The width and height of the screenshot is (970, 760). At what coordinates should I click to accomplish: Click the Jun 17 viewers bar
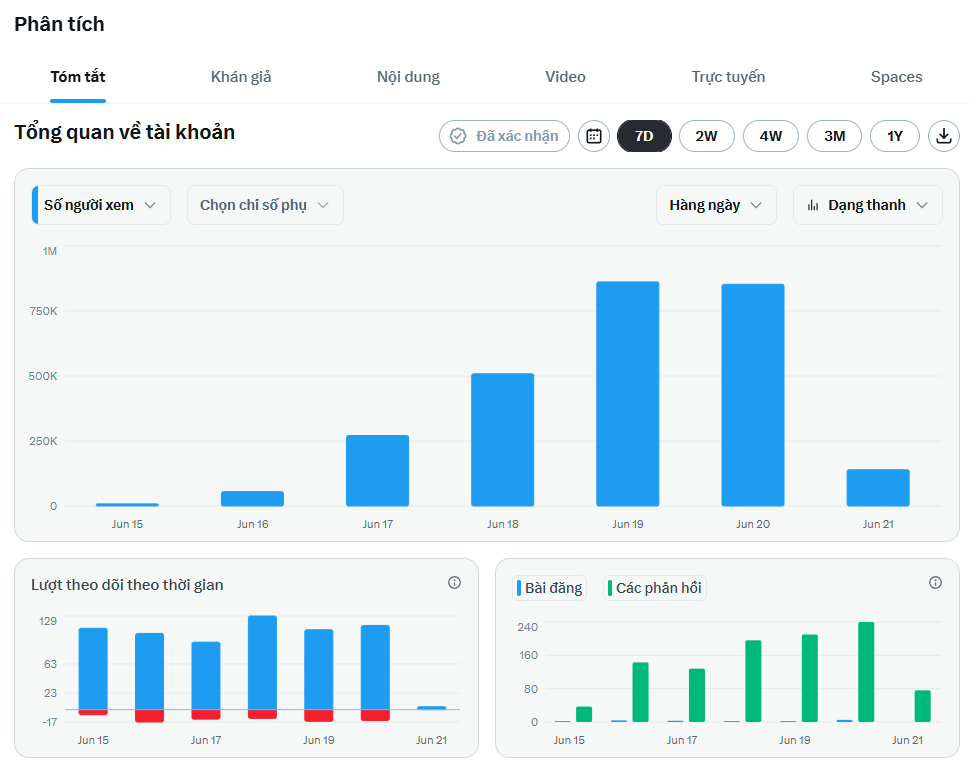click(377, 471)
